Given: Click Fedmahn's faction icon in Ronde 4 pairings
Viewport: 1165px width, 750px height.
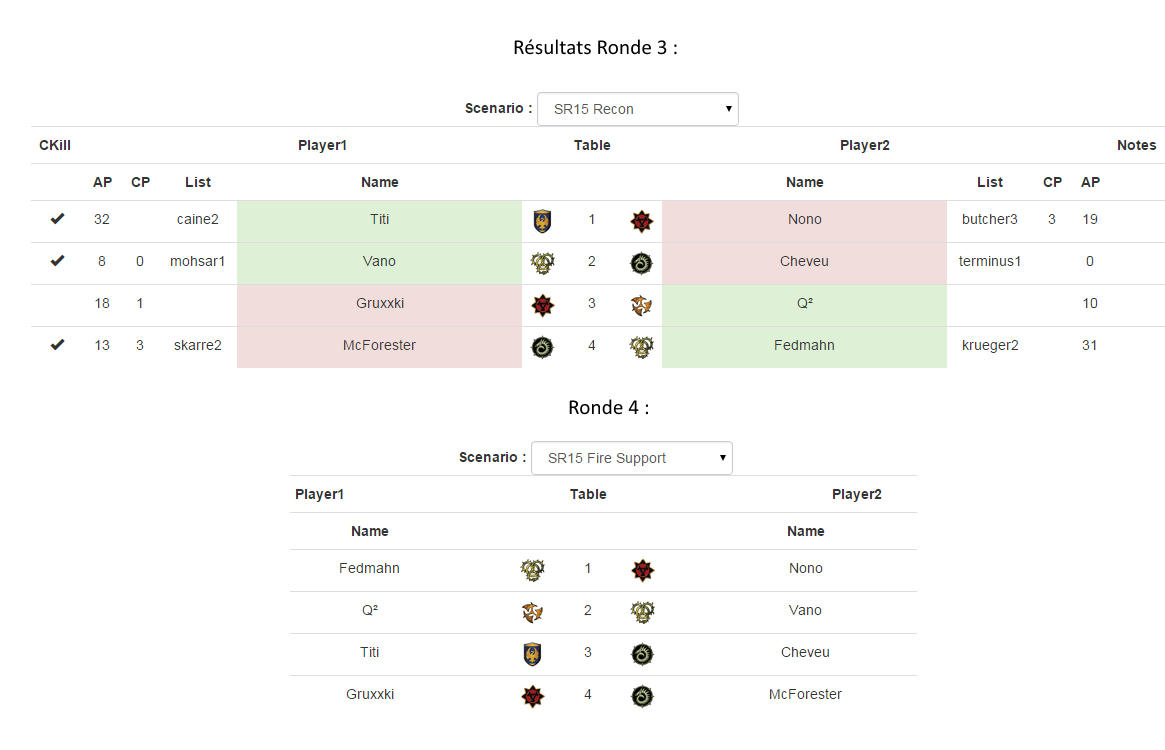Looking at the screenshot, I should tap(533, 570).
